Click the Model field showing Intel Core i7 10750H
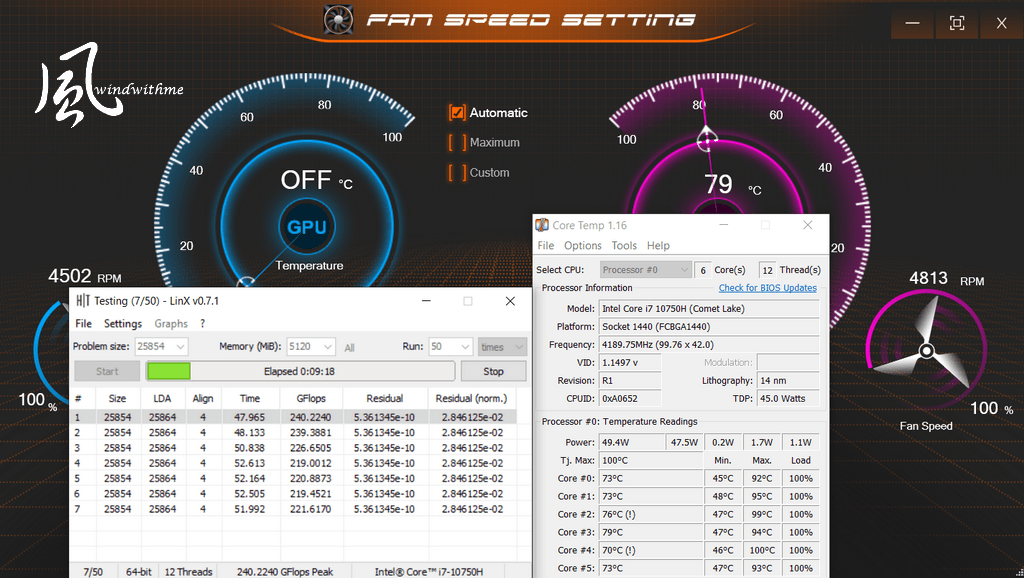This screenshot has height=578, width=1024. tap(709, 308)
